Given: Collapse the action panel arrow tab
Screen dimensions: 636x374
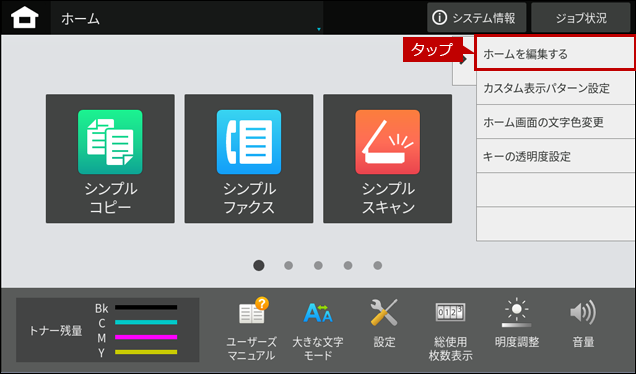Looking at the screenshot, I should coord(464,61).
